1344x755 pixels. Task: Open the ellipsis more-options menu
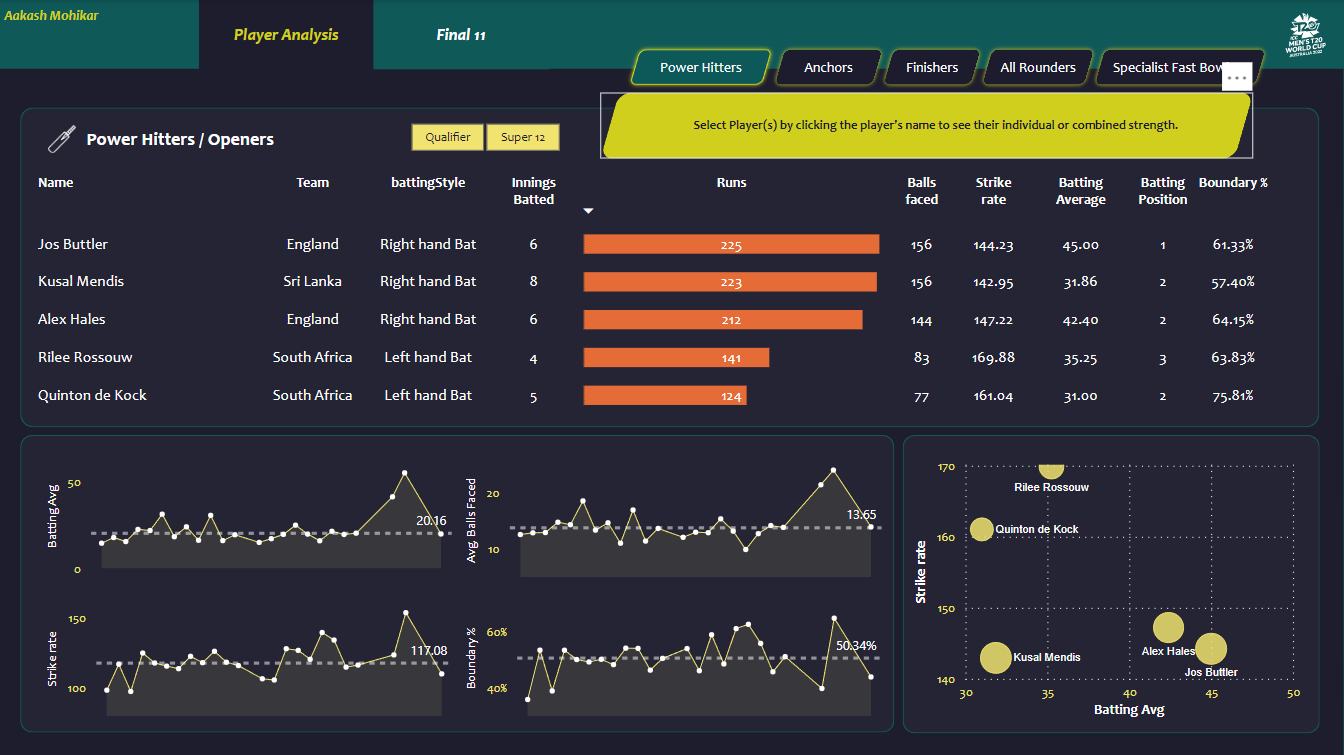tap(1237, 76)
